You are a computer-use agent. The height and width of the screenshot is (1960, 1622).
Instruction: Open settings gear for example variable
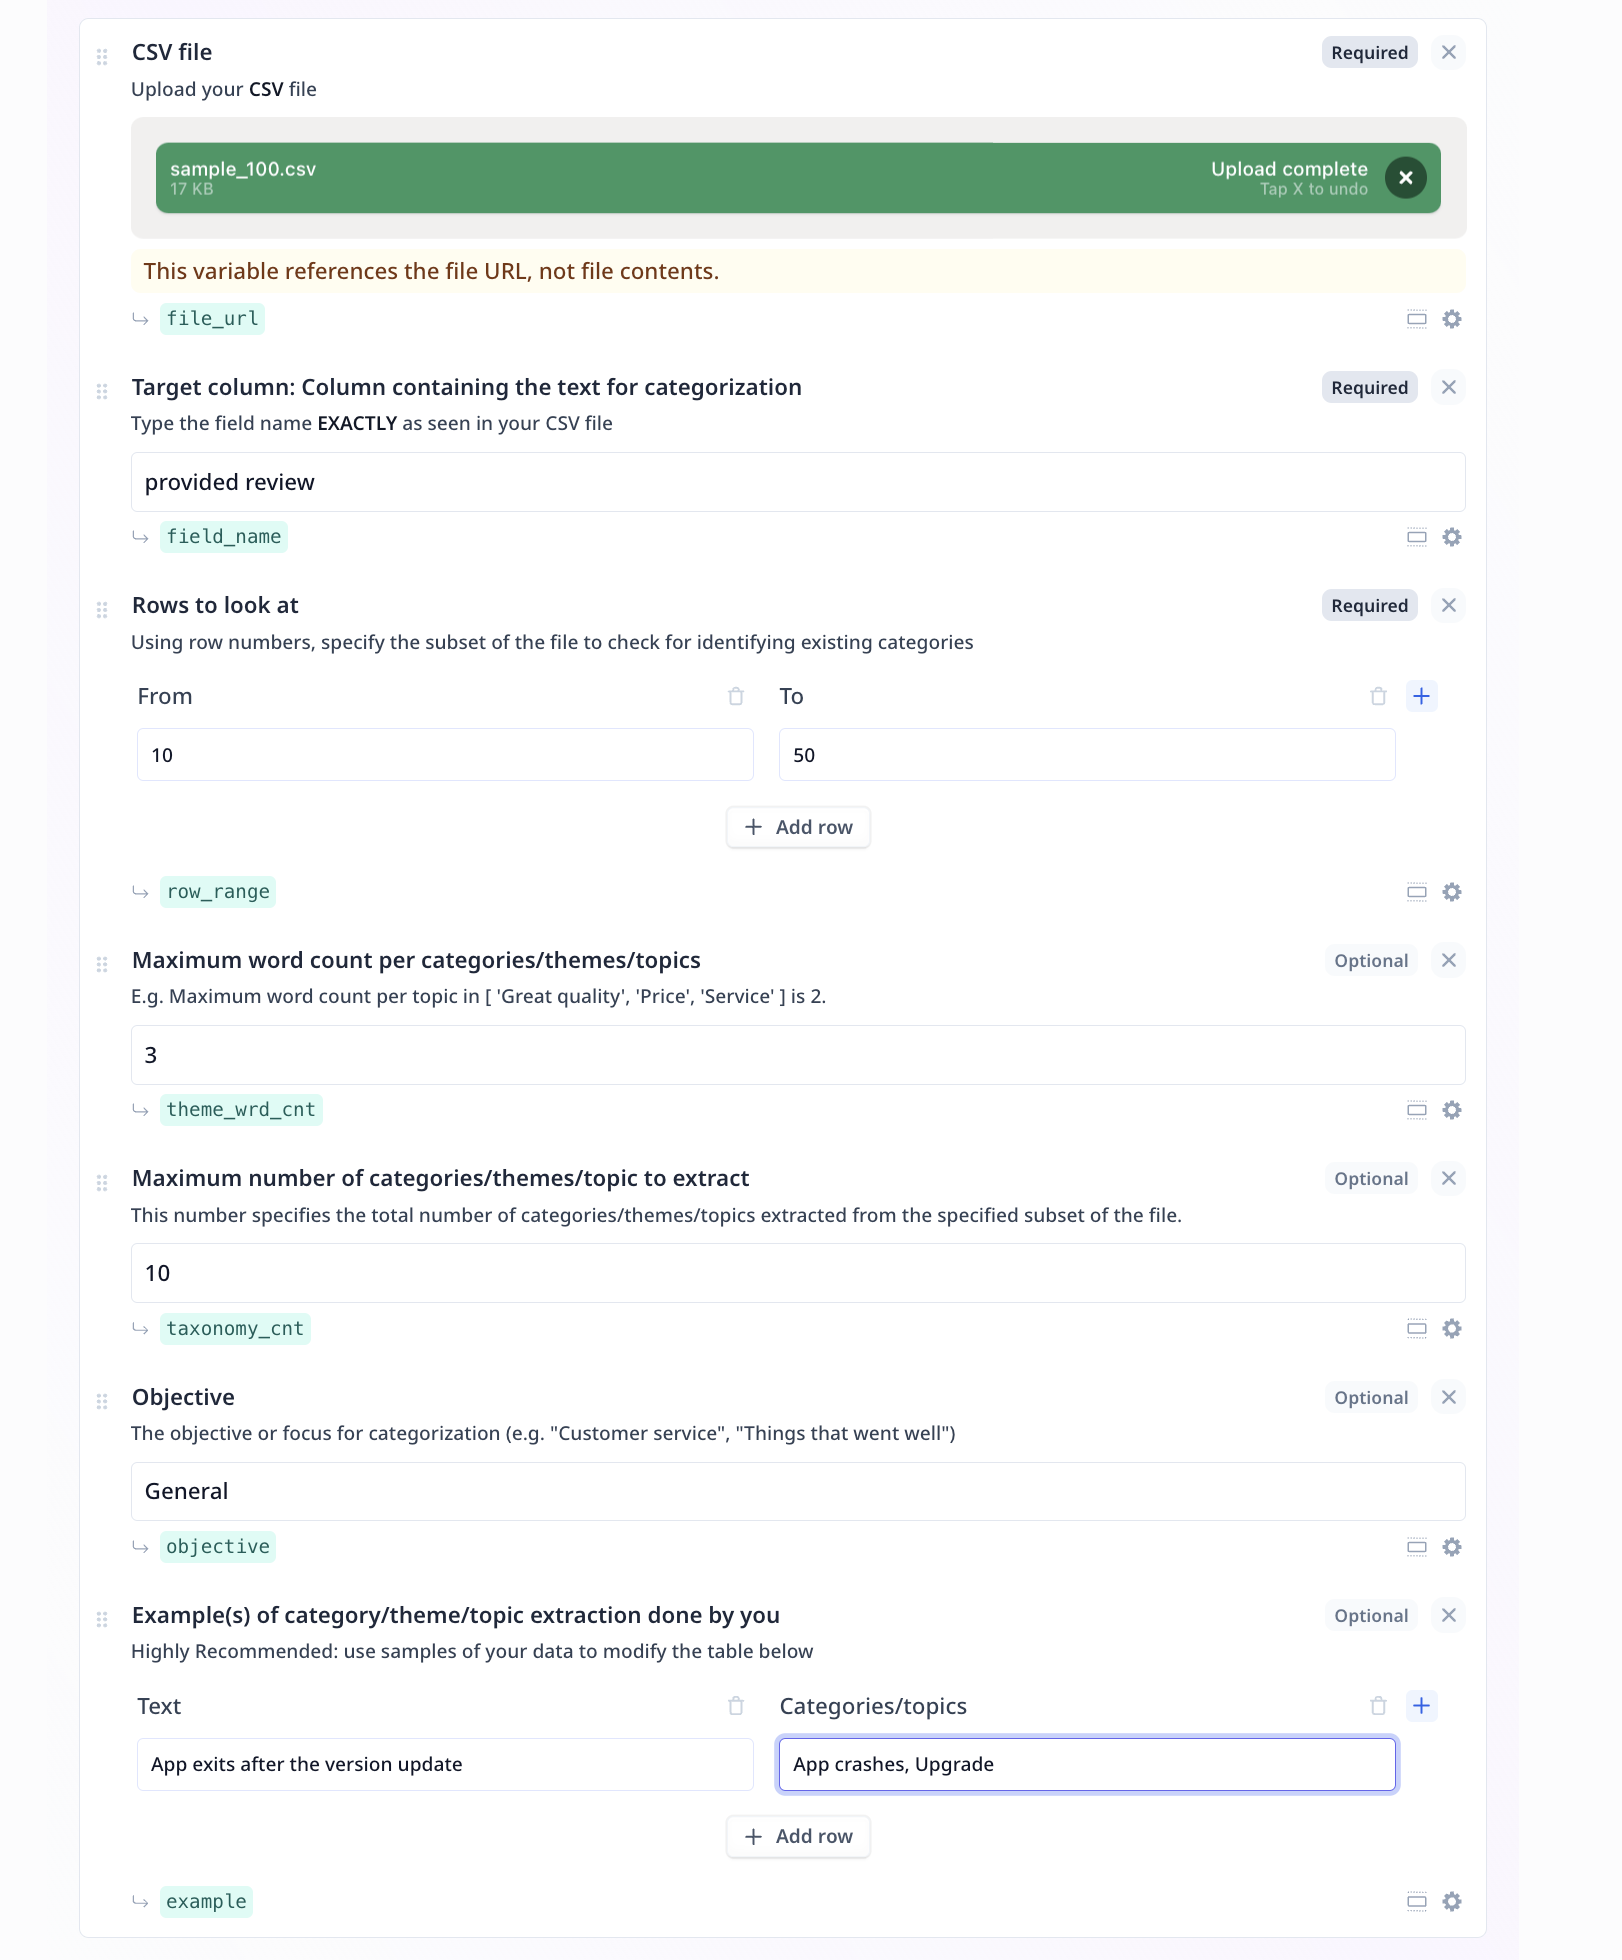pyautogui.click(x=1452, y=1901)
